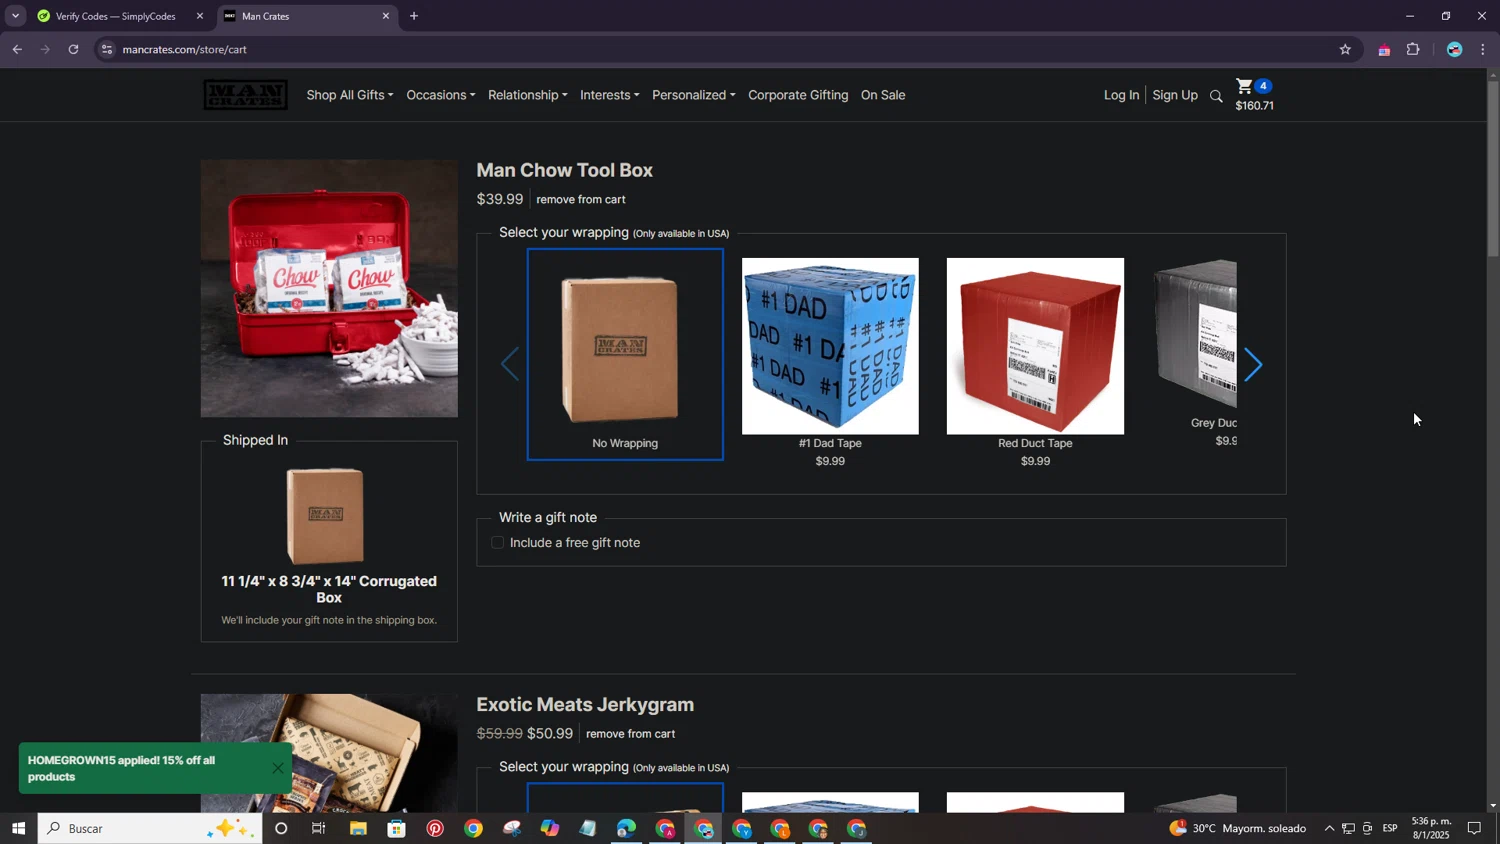Go back with browser back arrow

coord(17,49)
